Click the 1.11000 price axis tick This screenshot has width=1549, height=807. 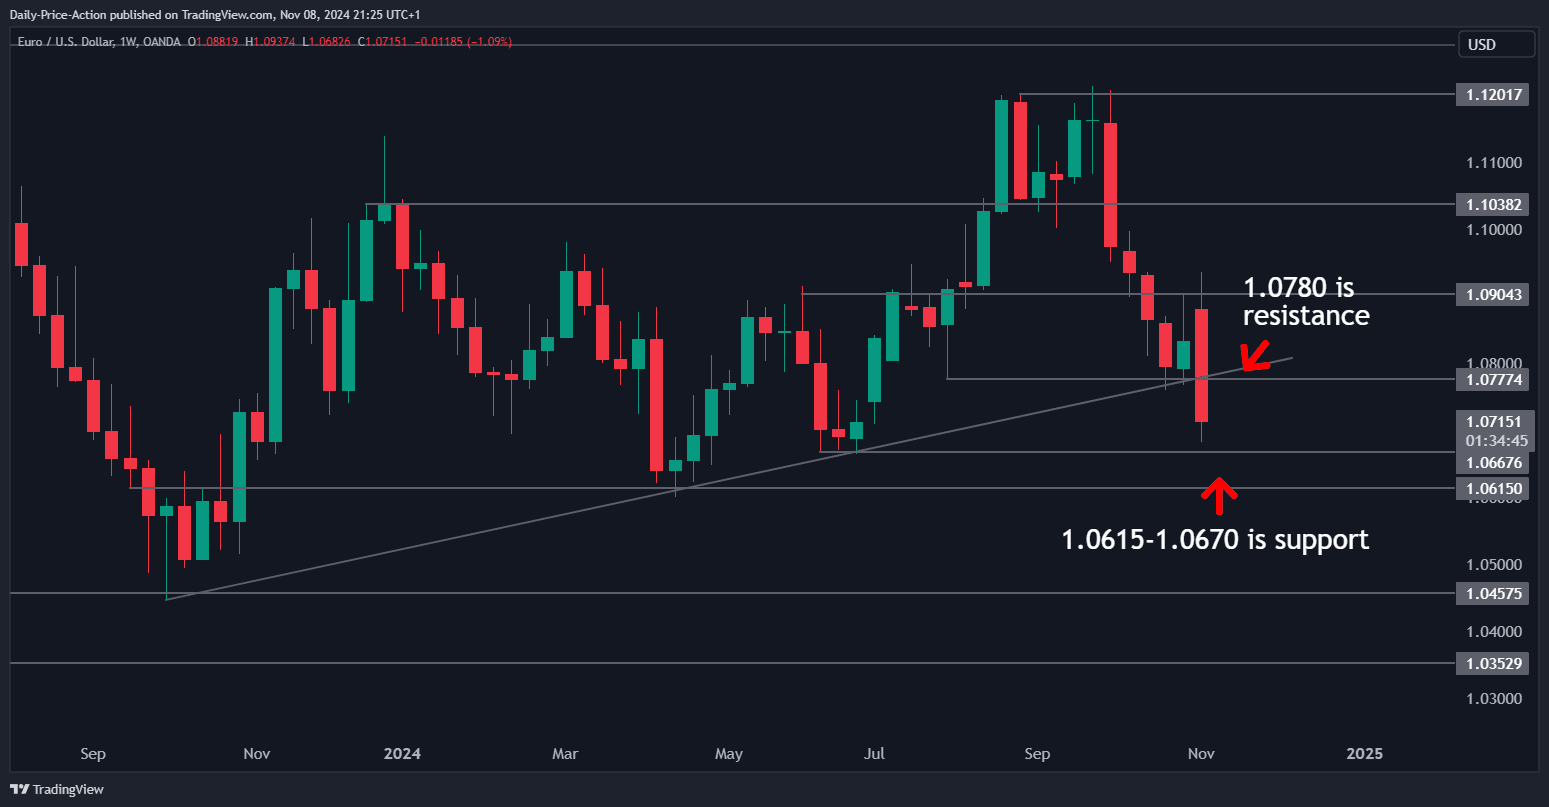point(1494,163)
